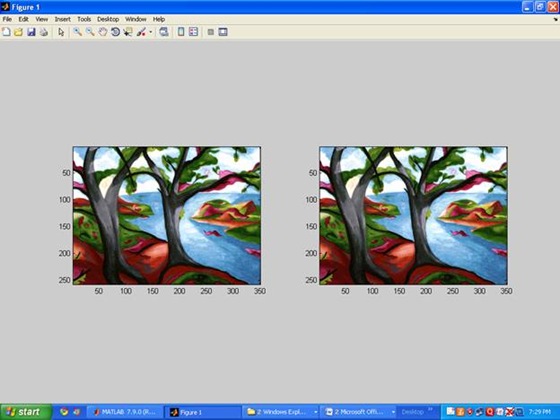Viewport: 560px width, 420px height.
Task: Open the Desktop menu
Action: 108,19
